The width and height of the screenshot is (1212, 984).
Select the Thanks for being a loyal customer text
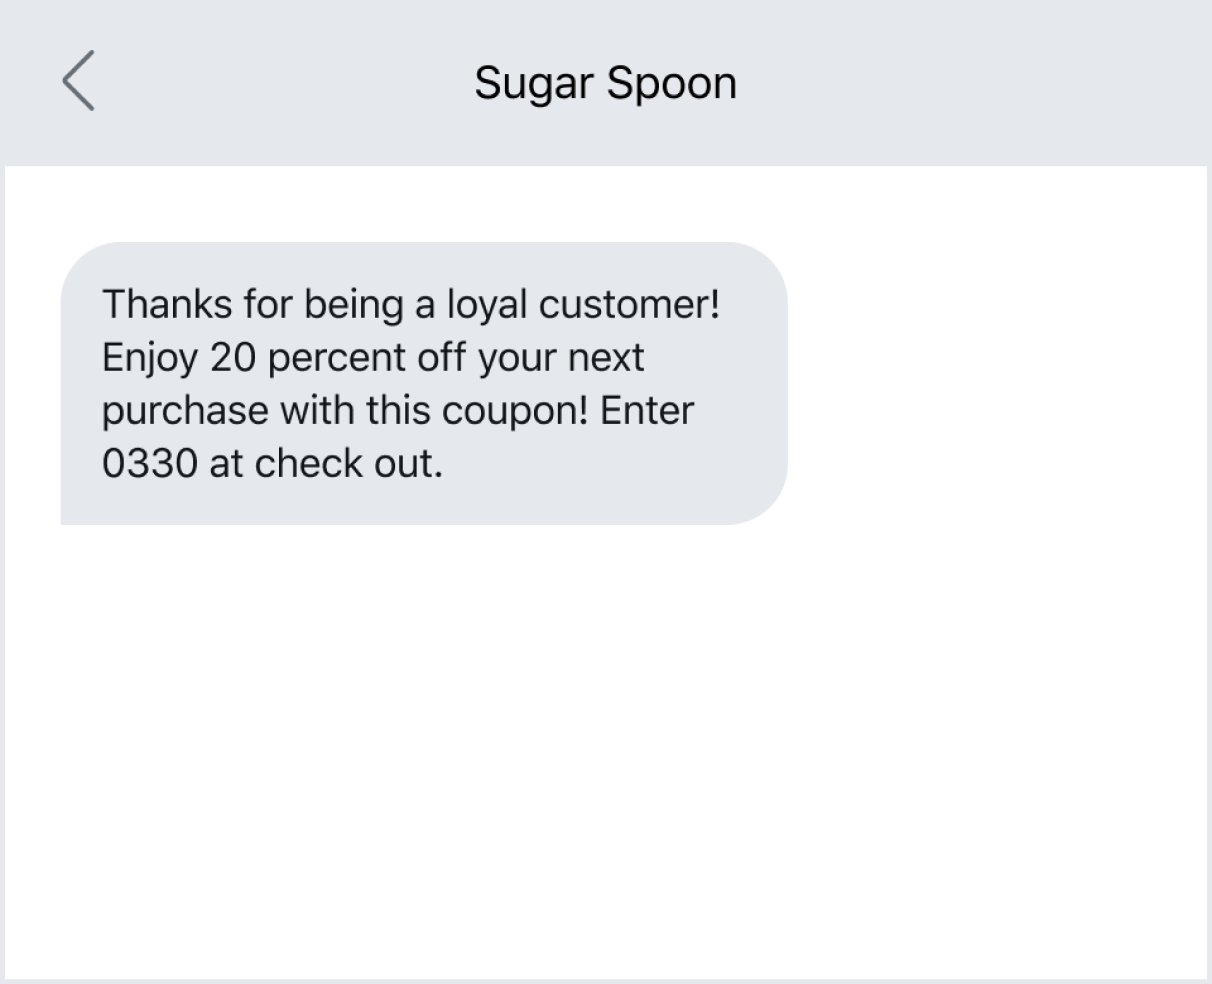click(412, 303)
